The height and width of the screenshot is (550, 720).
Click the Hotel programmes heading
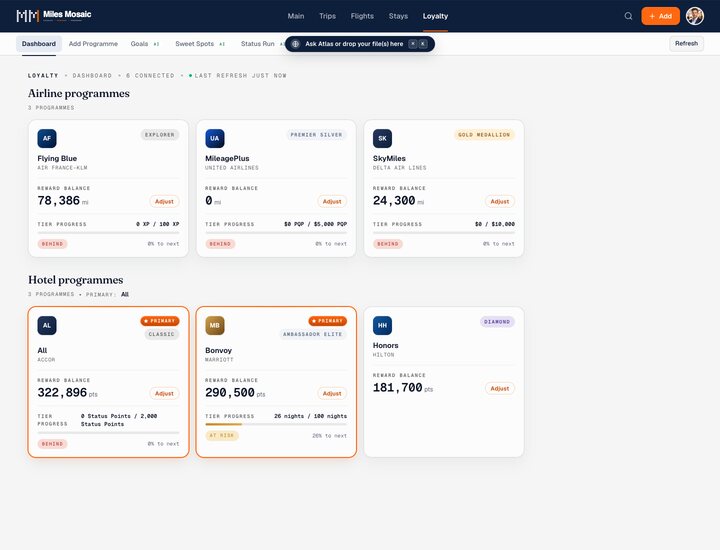(76, 280)
